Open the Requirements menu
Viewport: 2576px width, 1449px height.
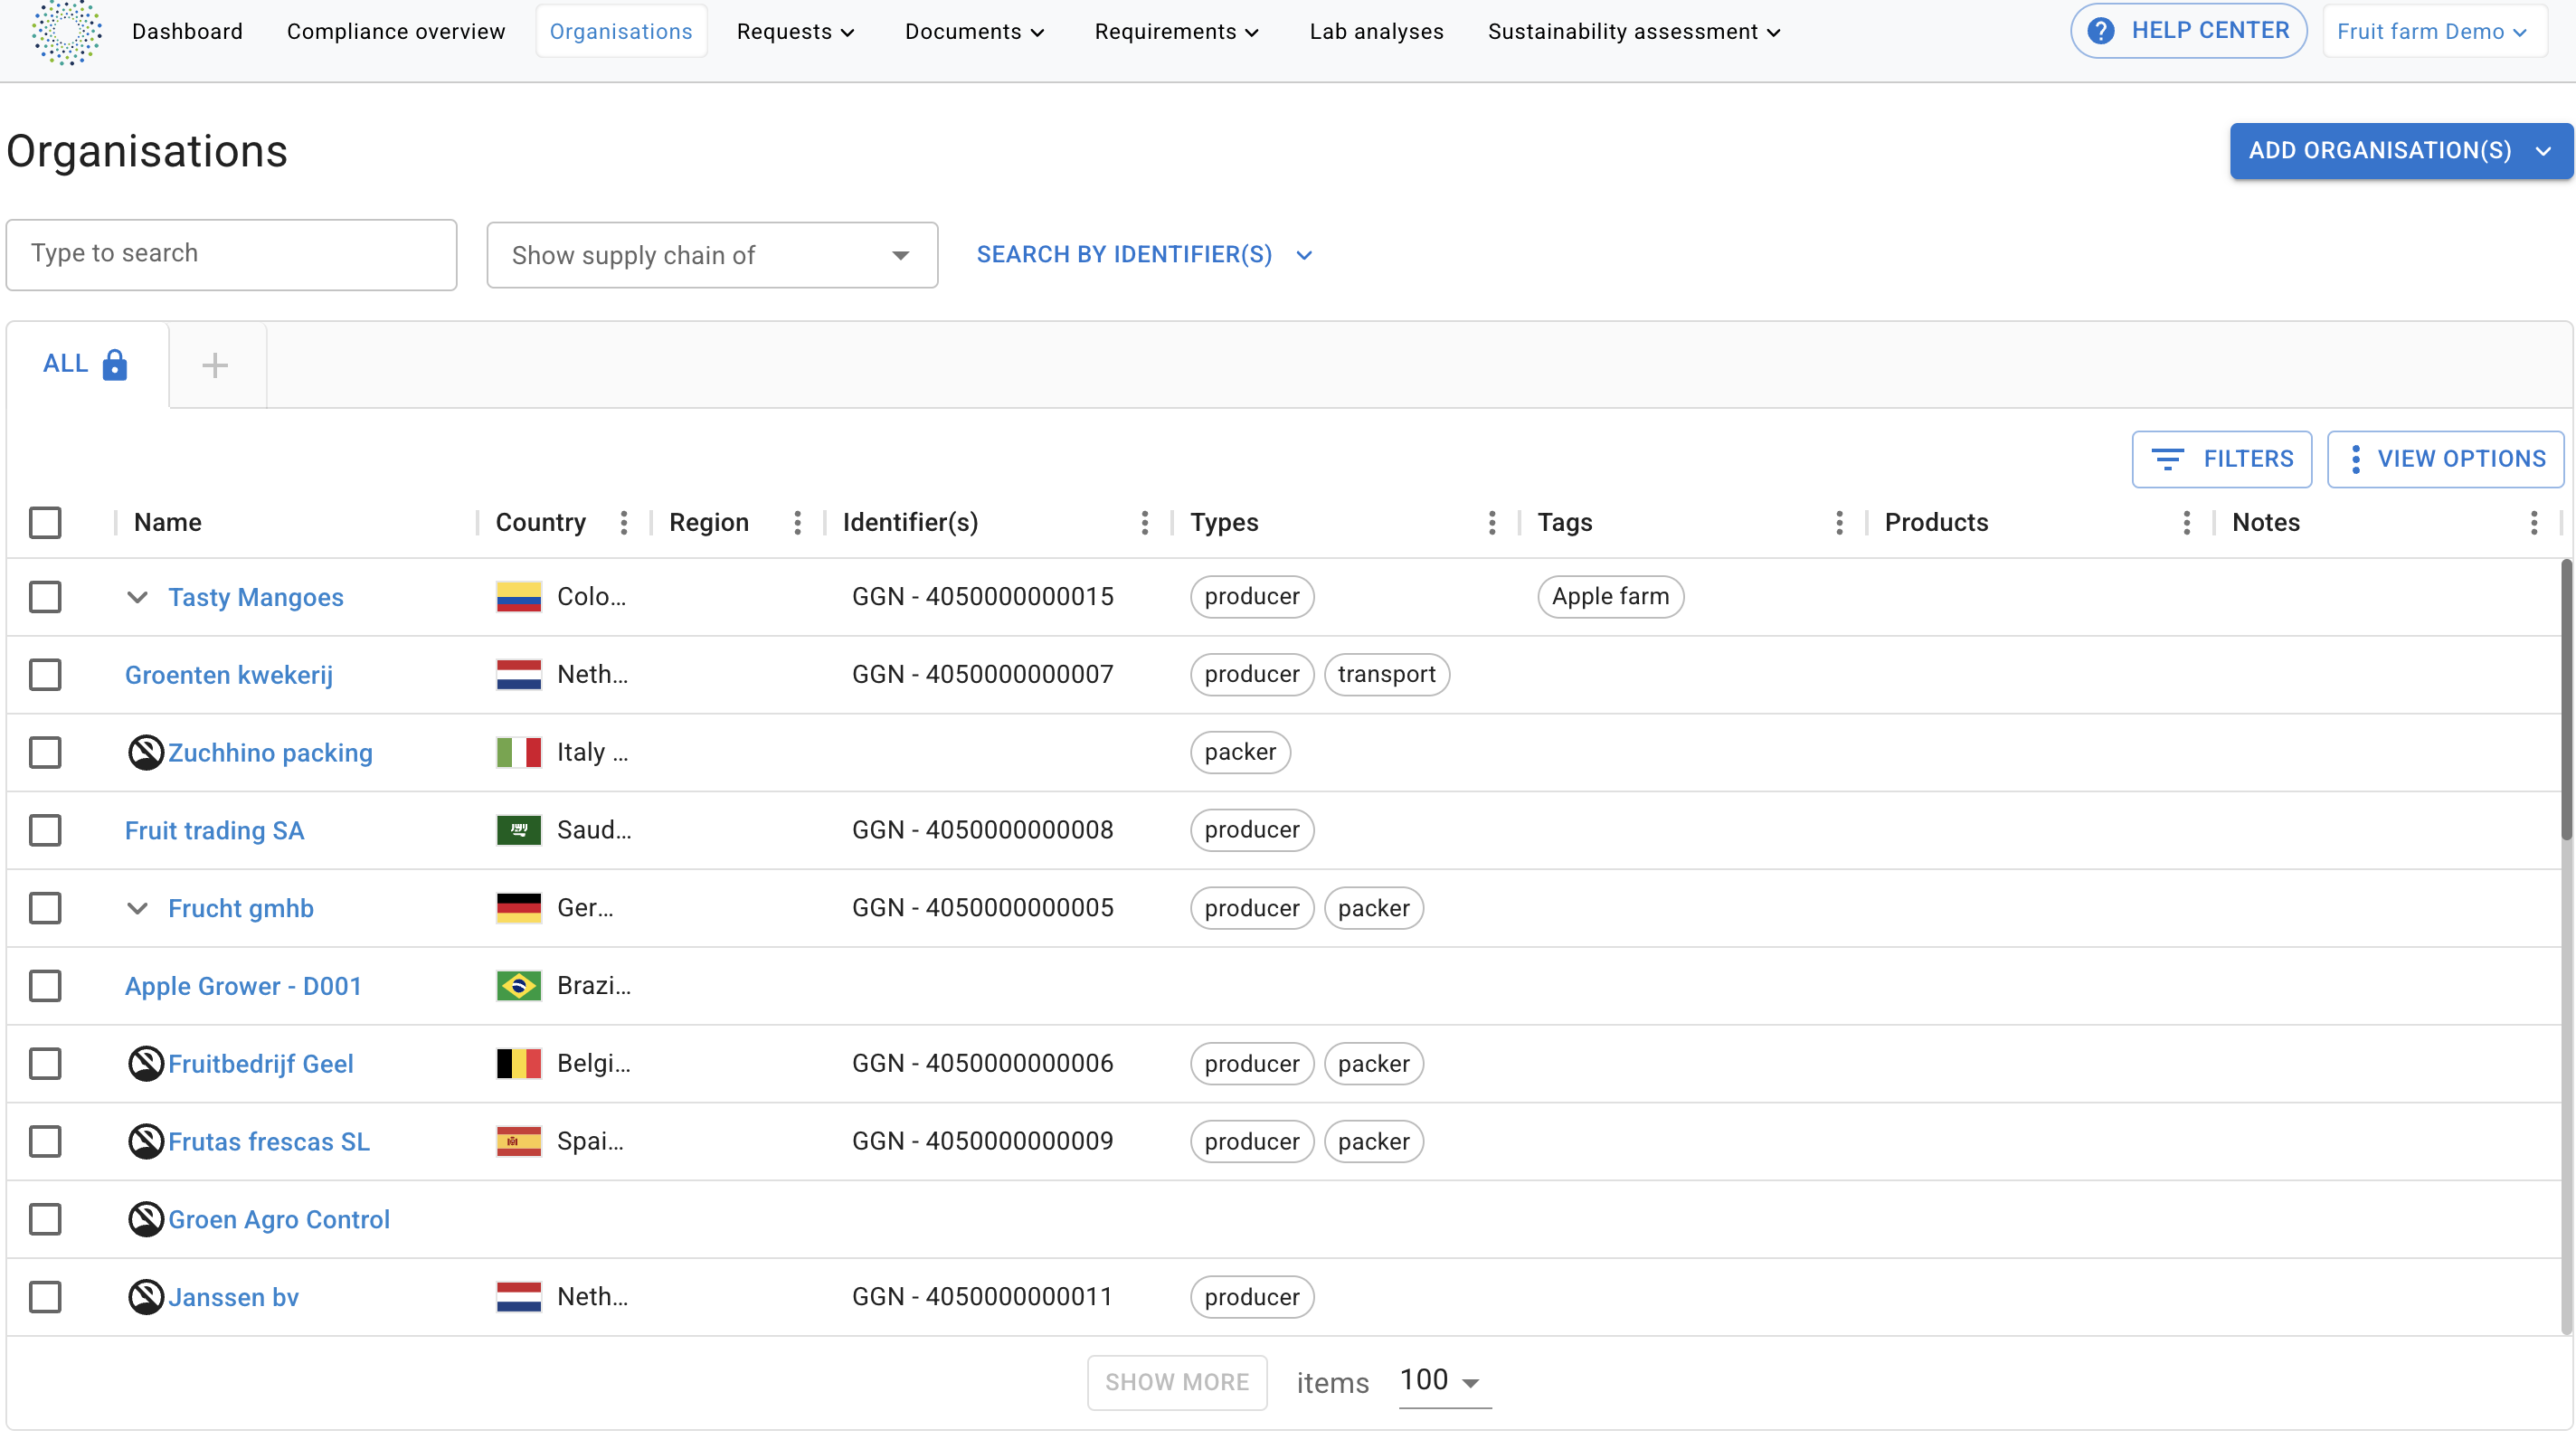pyautogui.click(x=1176, y=31)
